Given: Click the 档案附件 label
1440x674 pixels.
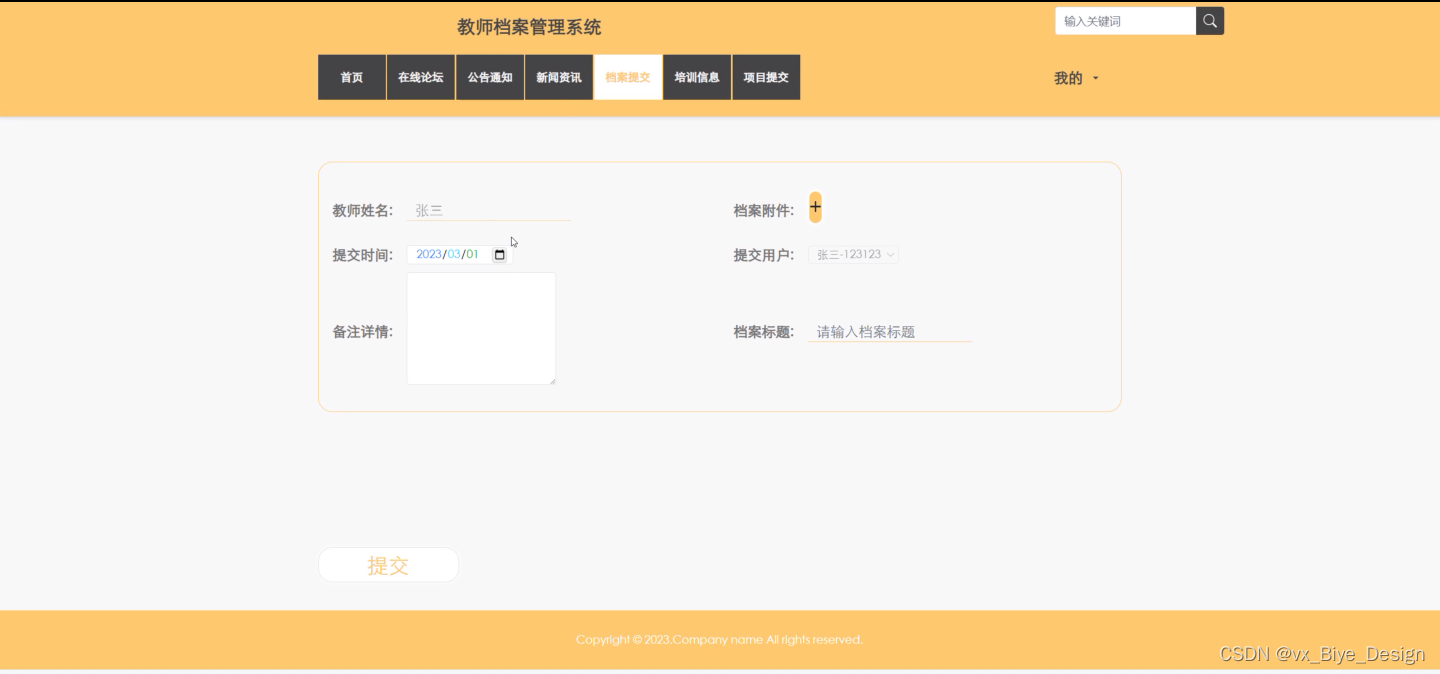Looking at the screenshot, I should pos(764,210).
